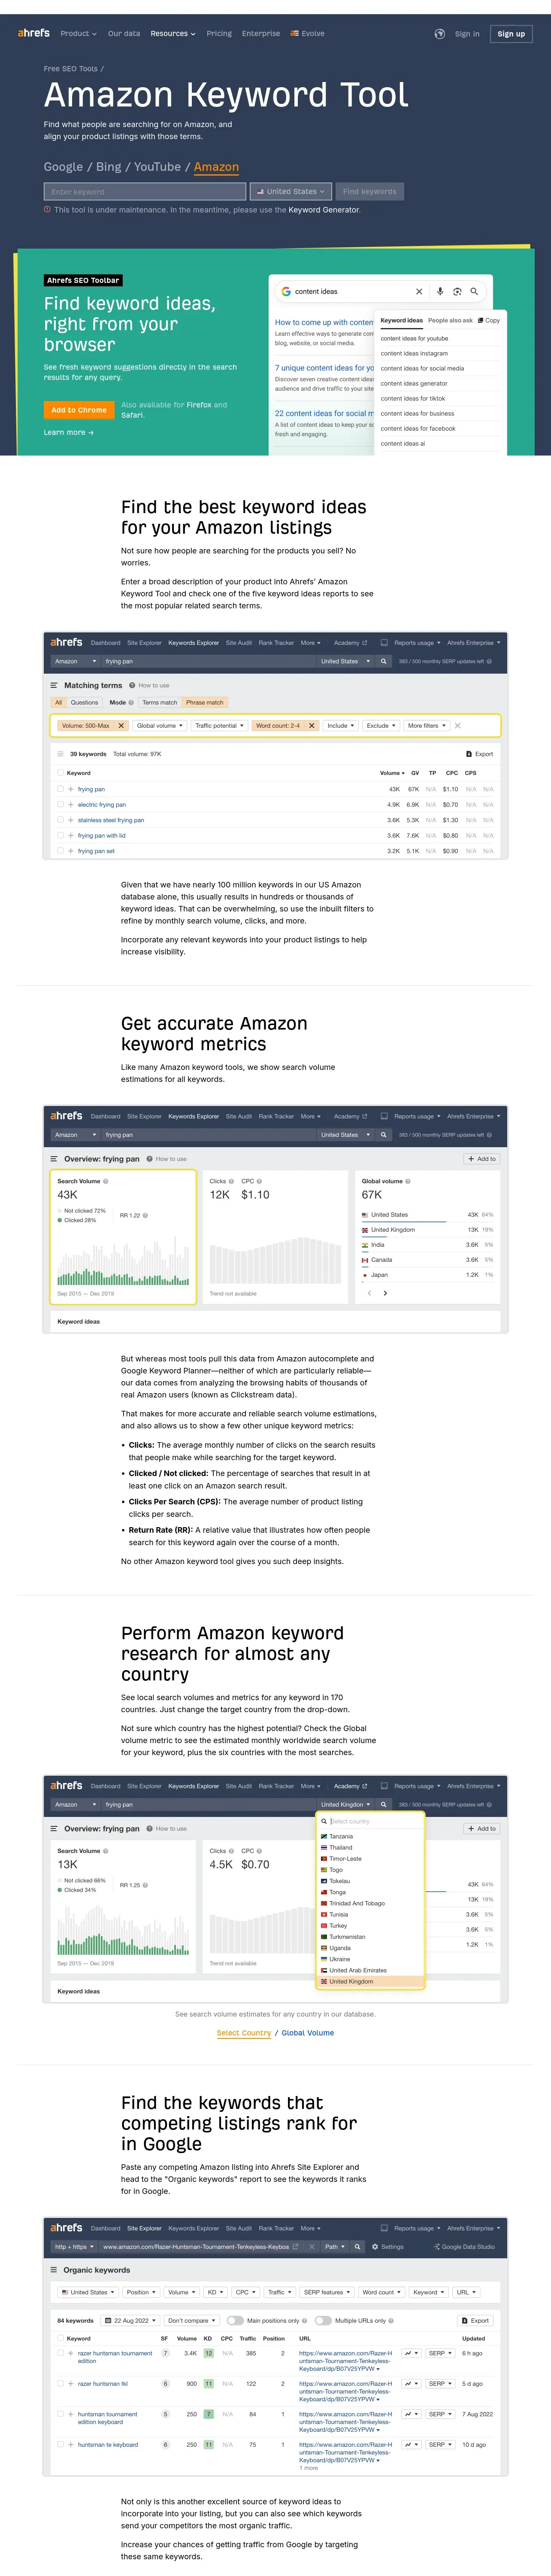Click the microphone icon in Google search bar
Image resolution: width=551 pixels, height=2576 pixels.
tap(440, 291)
